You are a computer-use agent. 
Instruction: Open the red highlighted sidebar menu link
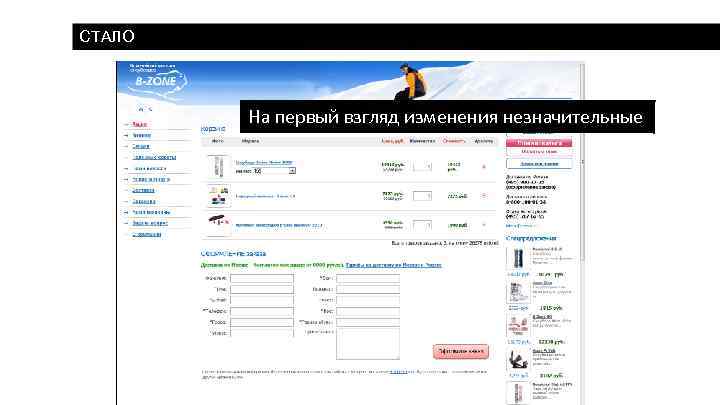click(x=140, y=124)
